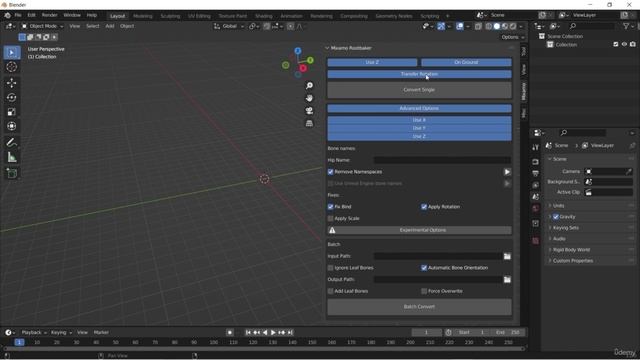
Task: Enable Force Overwrite checkbox
Action: (x=424, y=291)
